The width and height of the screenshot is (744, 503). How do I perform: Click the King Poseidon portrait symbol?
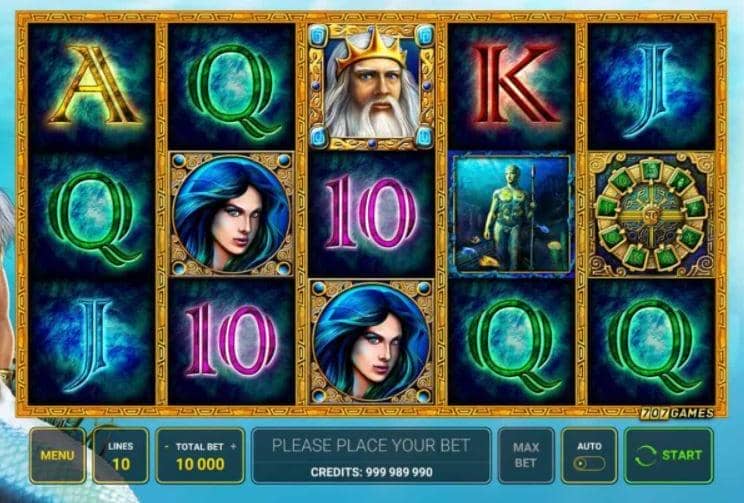tap(371, 87)
